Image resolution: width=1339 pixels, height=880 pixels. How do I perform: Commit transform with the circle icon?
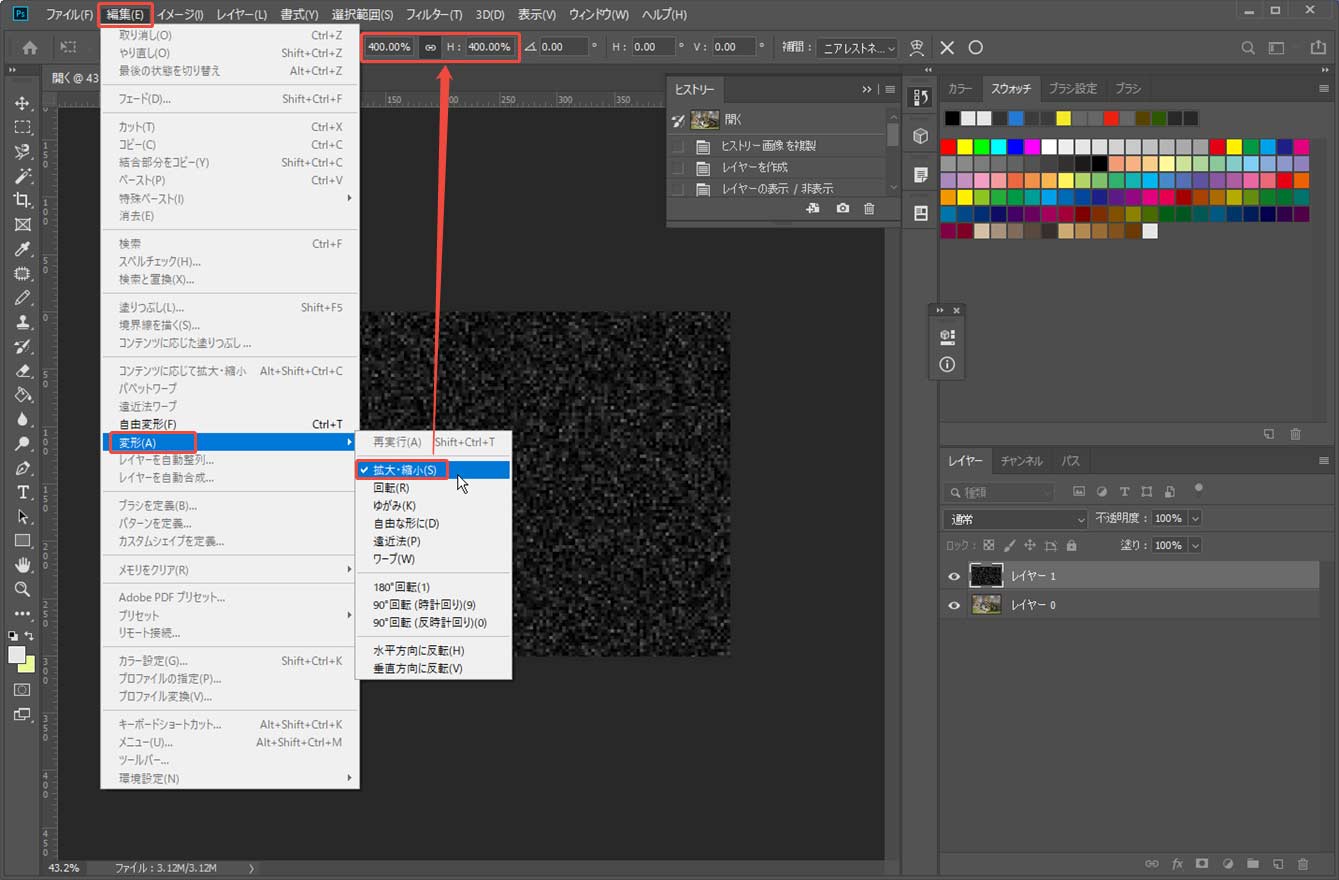pyautogui.click(x=976, y=47)
